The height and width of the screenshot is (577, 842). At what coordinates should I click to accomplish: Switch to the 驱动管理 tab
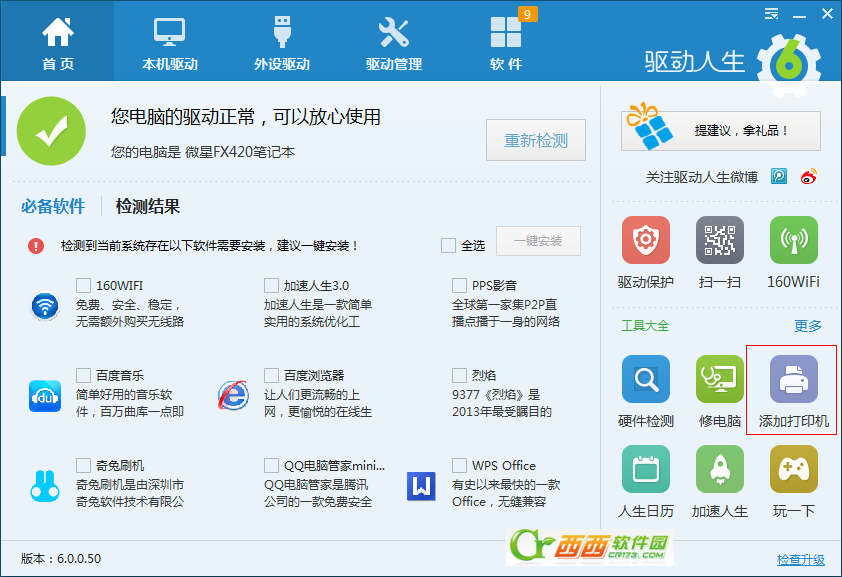[x=394, y=43]
